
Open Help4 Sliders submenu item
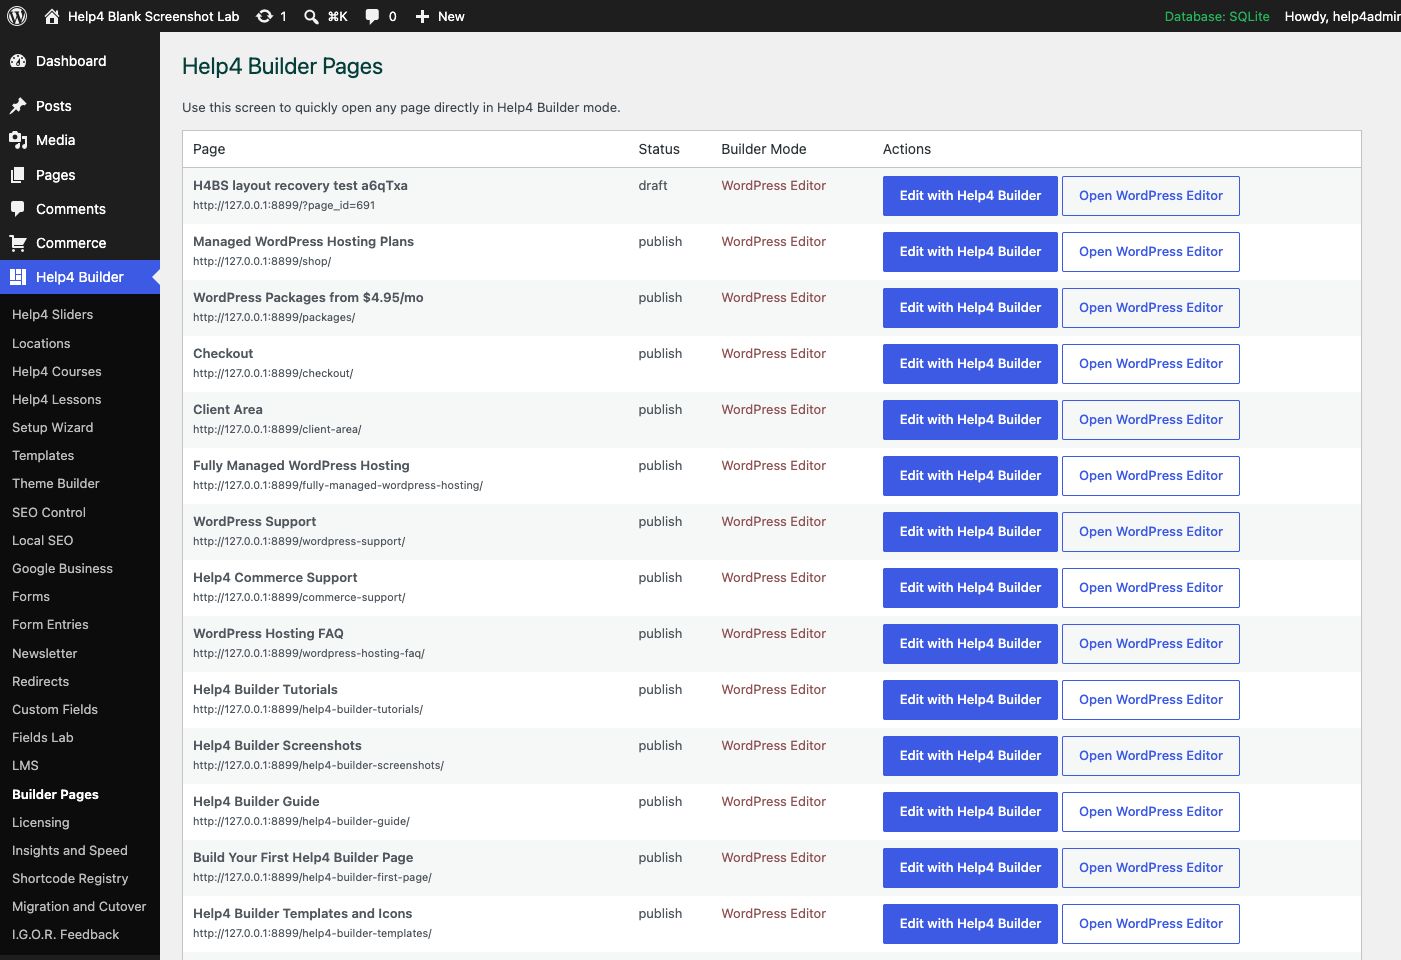52,314
